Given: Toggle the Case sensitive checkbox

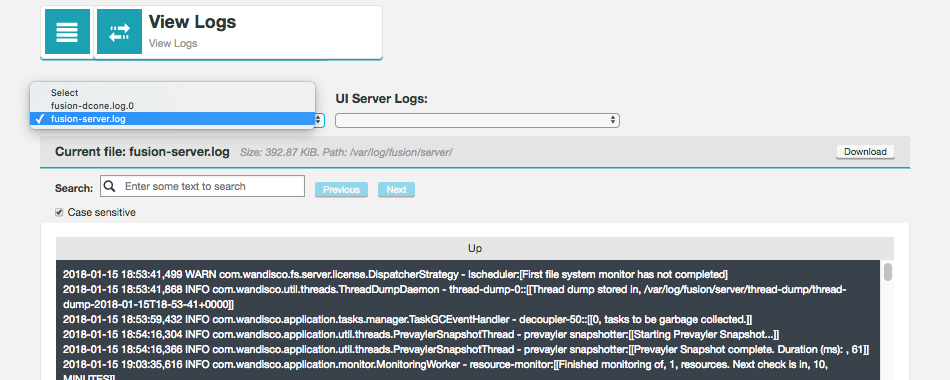Looking at the screenshot, I should (x=59, y=212).
